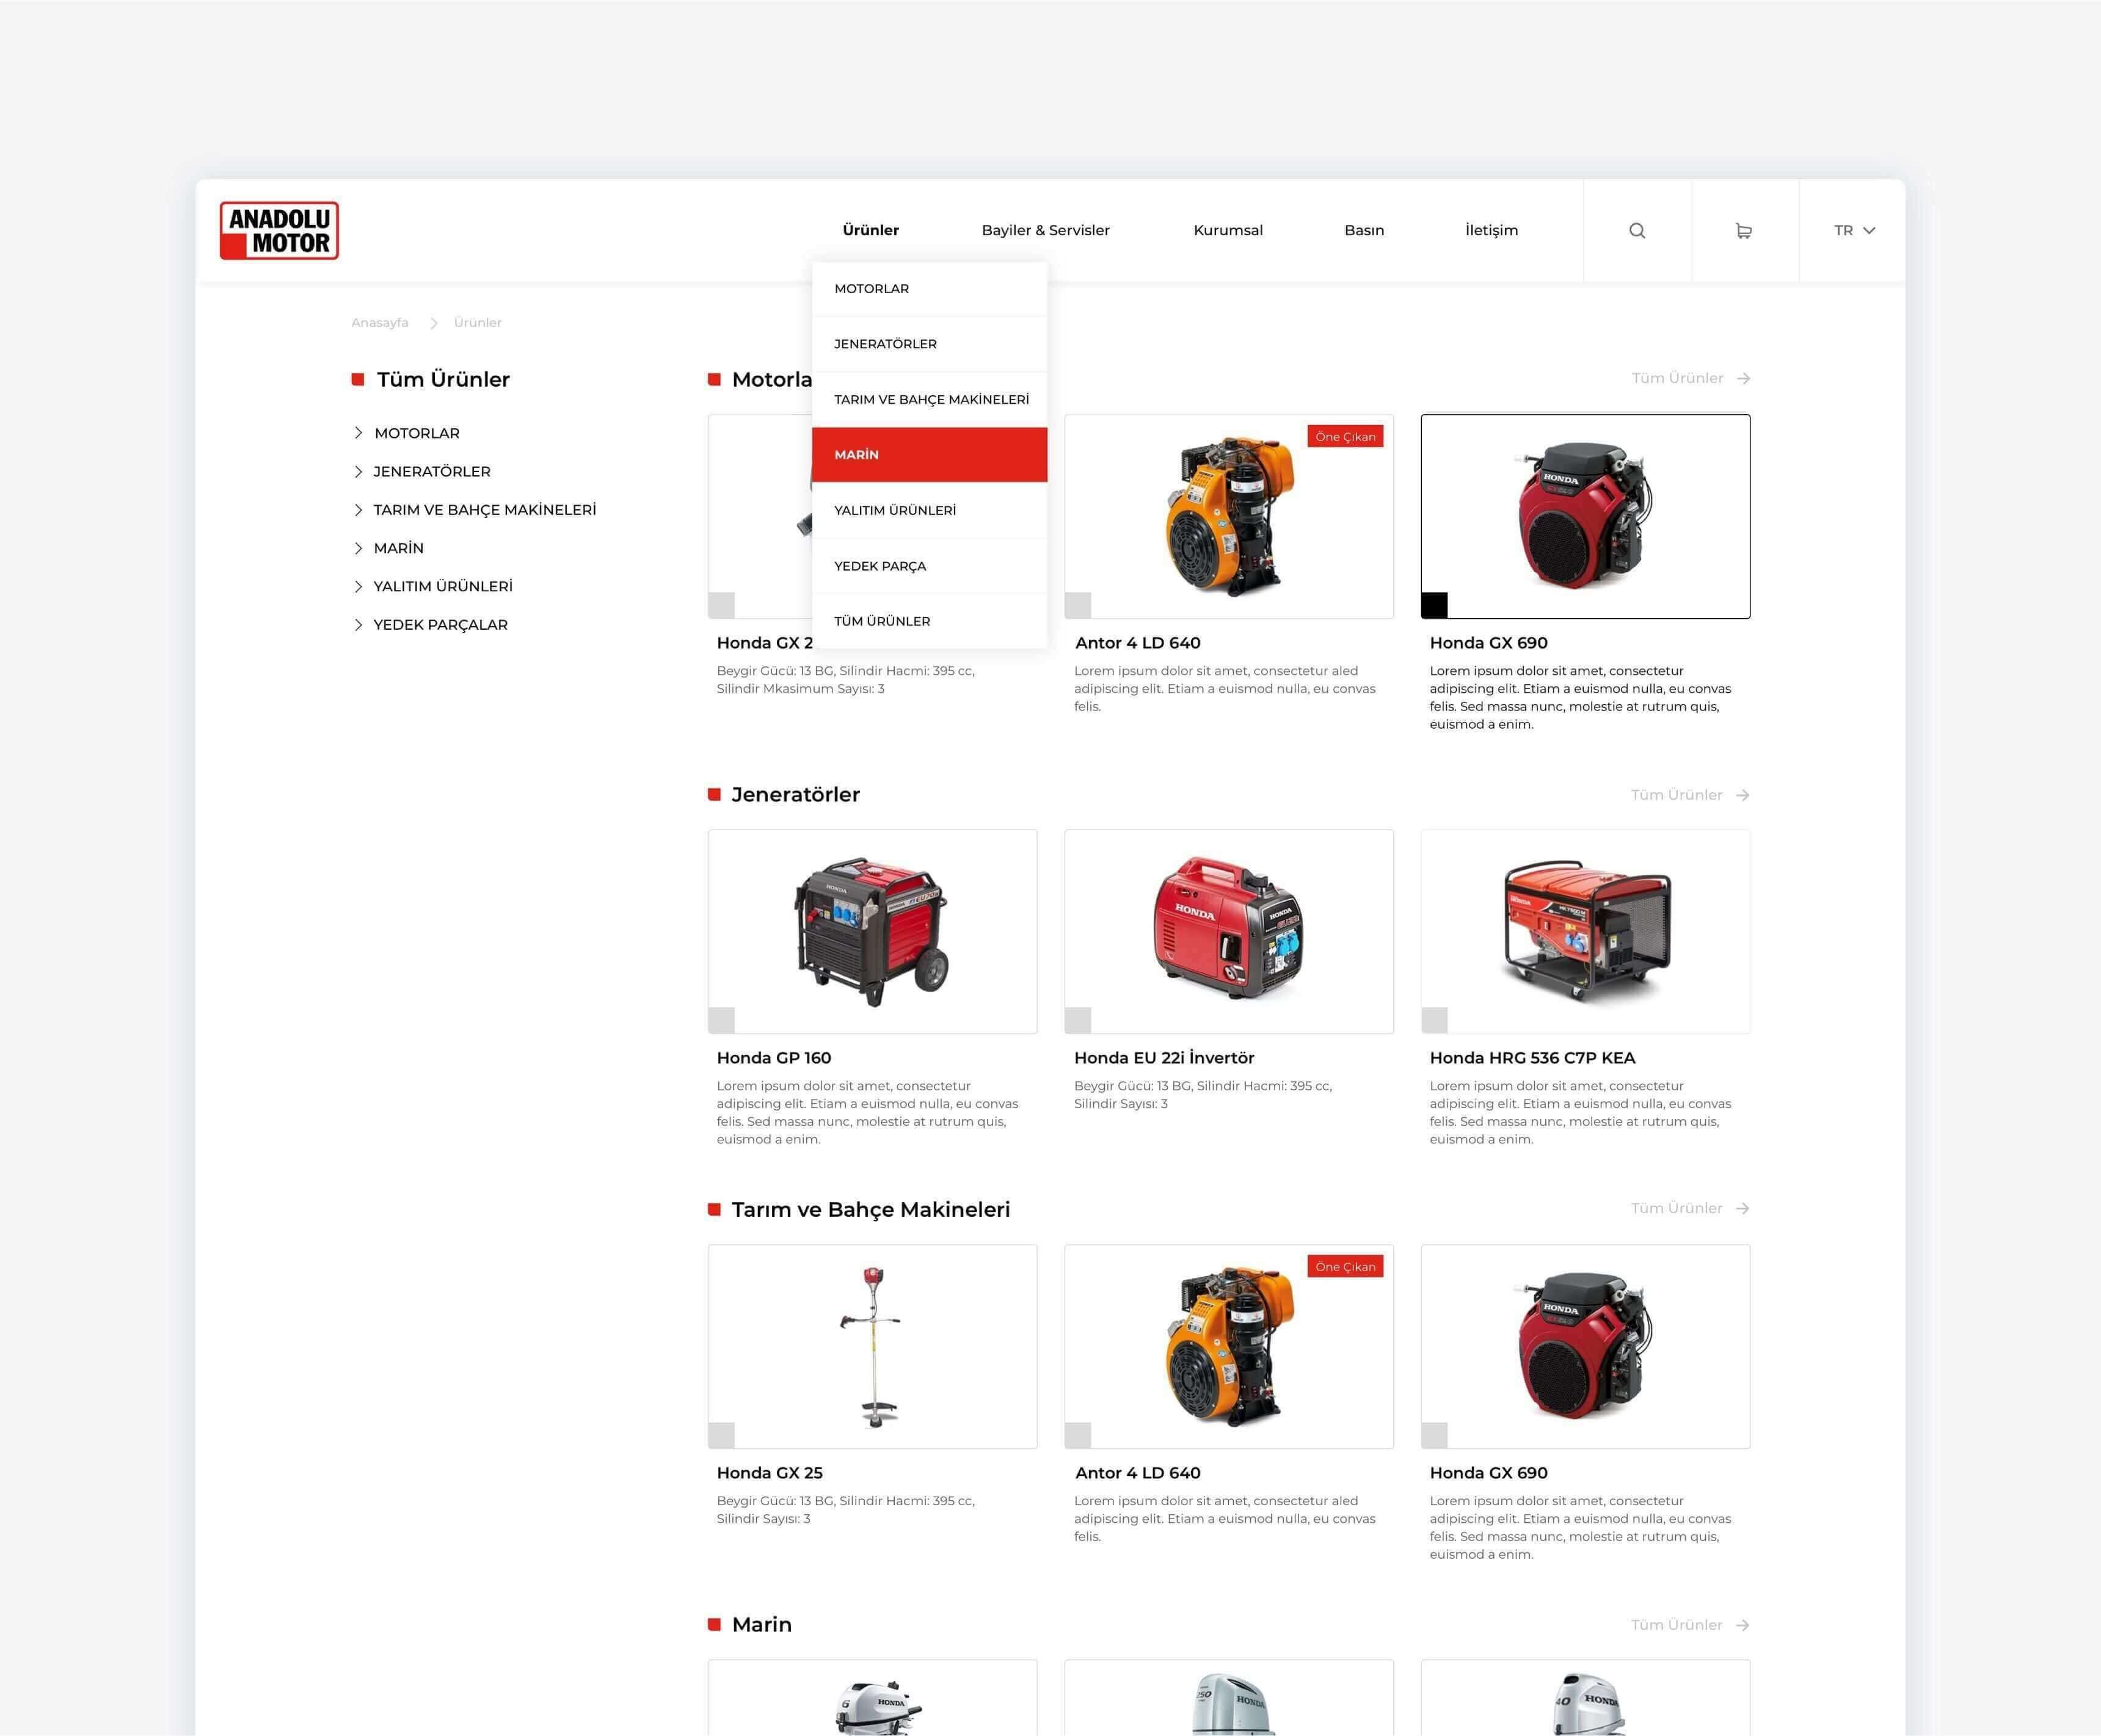The height and width of the screenshot is (1736, 2101).
Task: Click the Honda GX 690 title under Motorlar
Action: tap(1488, 643)
